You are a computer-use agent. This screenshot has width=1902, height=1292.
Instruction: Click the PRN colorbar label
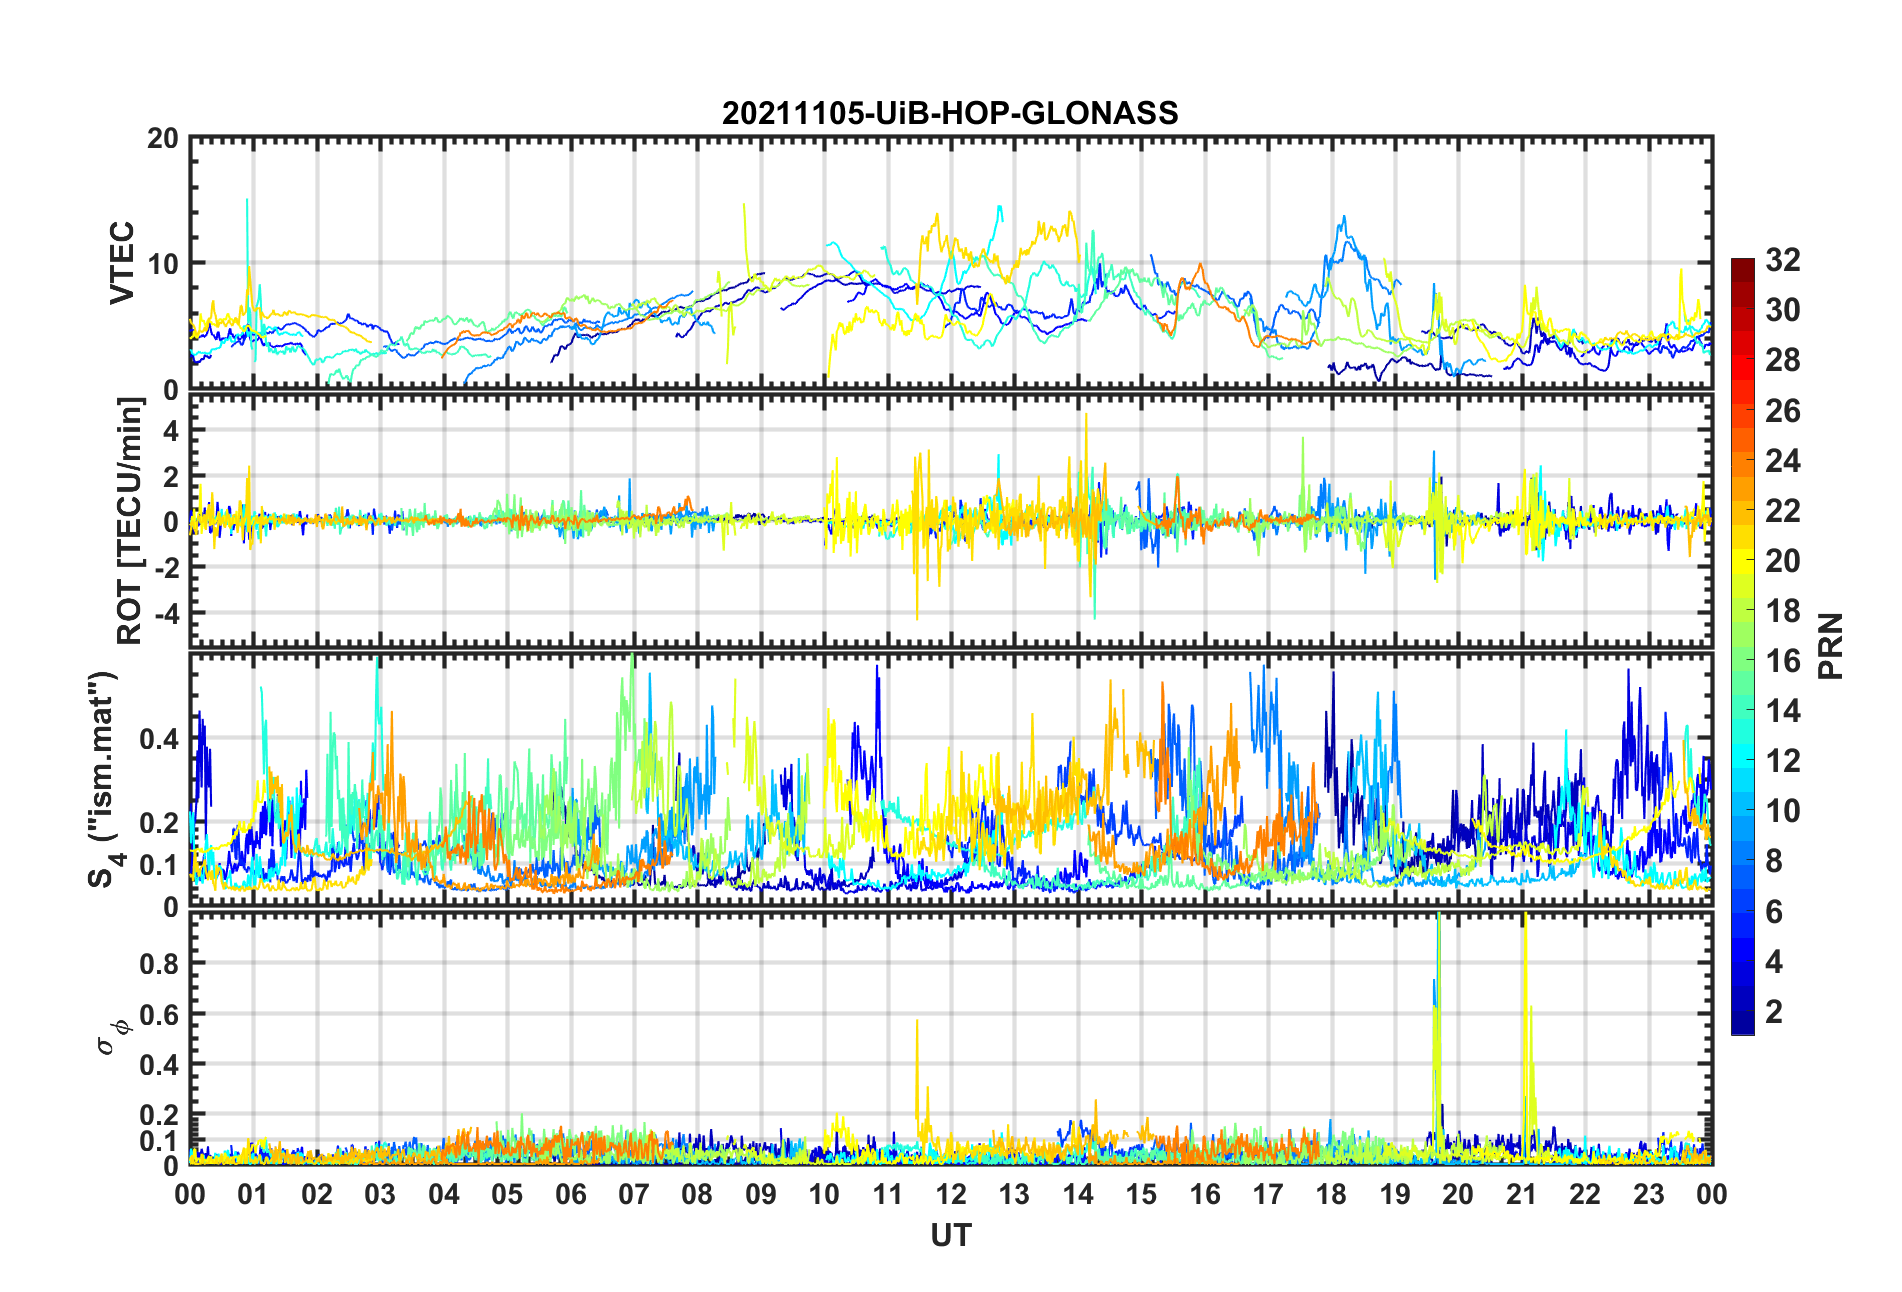pos(1830,646)
